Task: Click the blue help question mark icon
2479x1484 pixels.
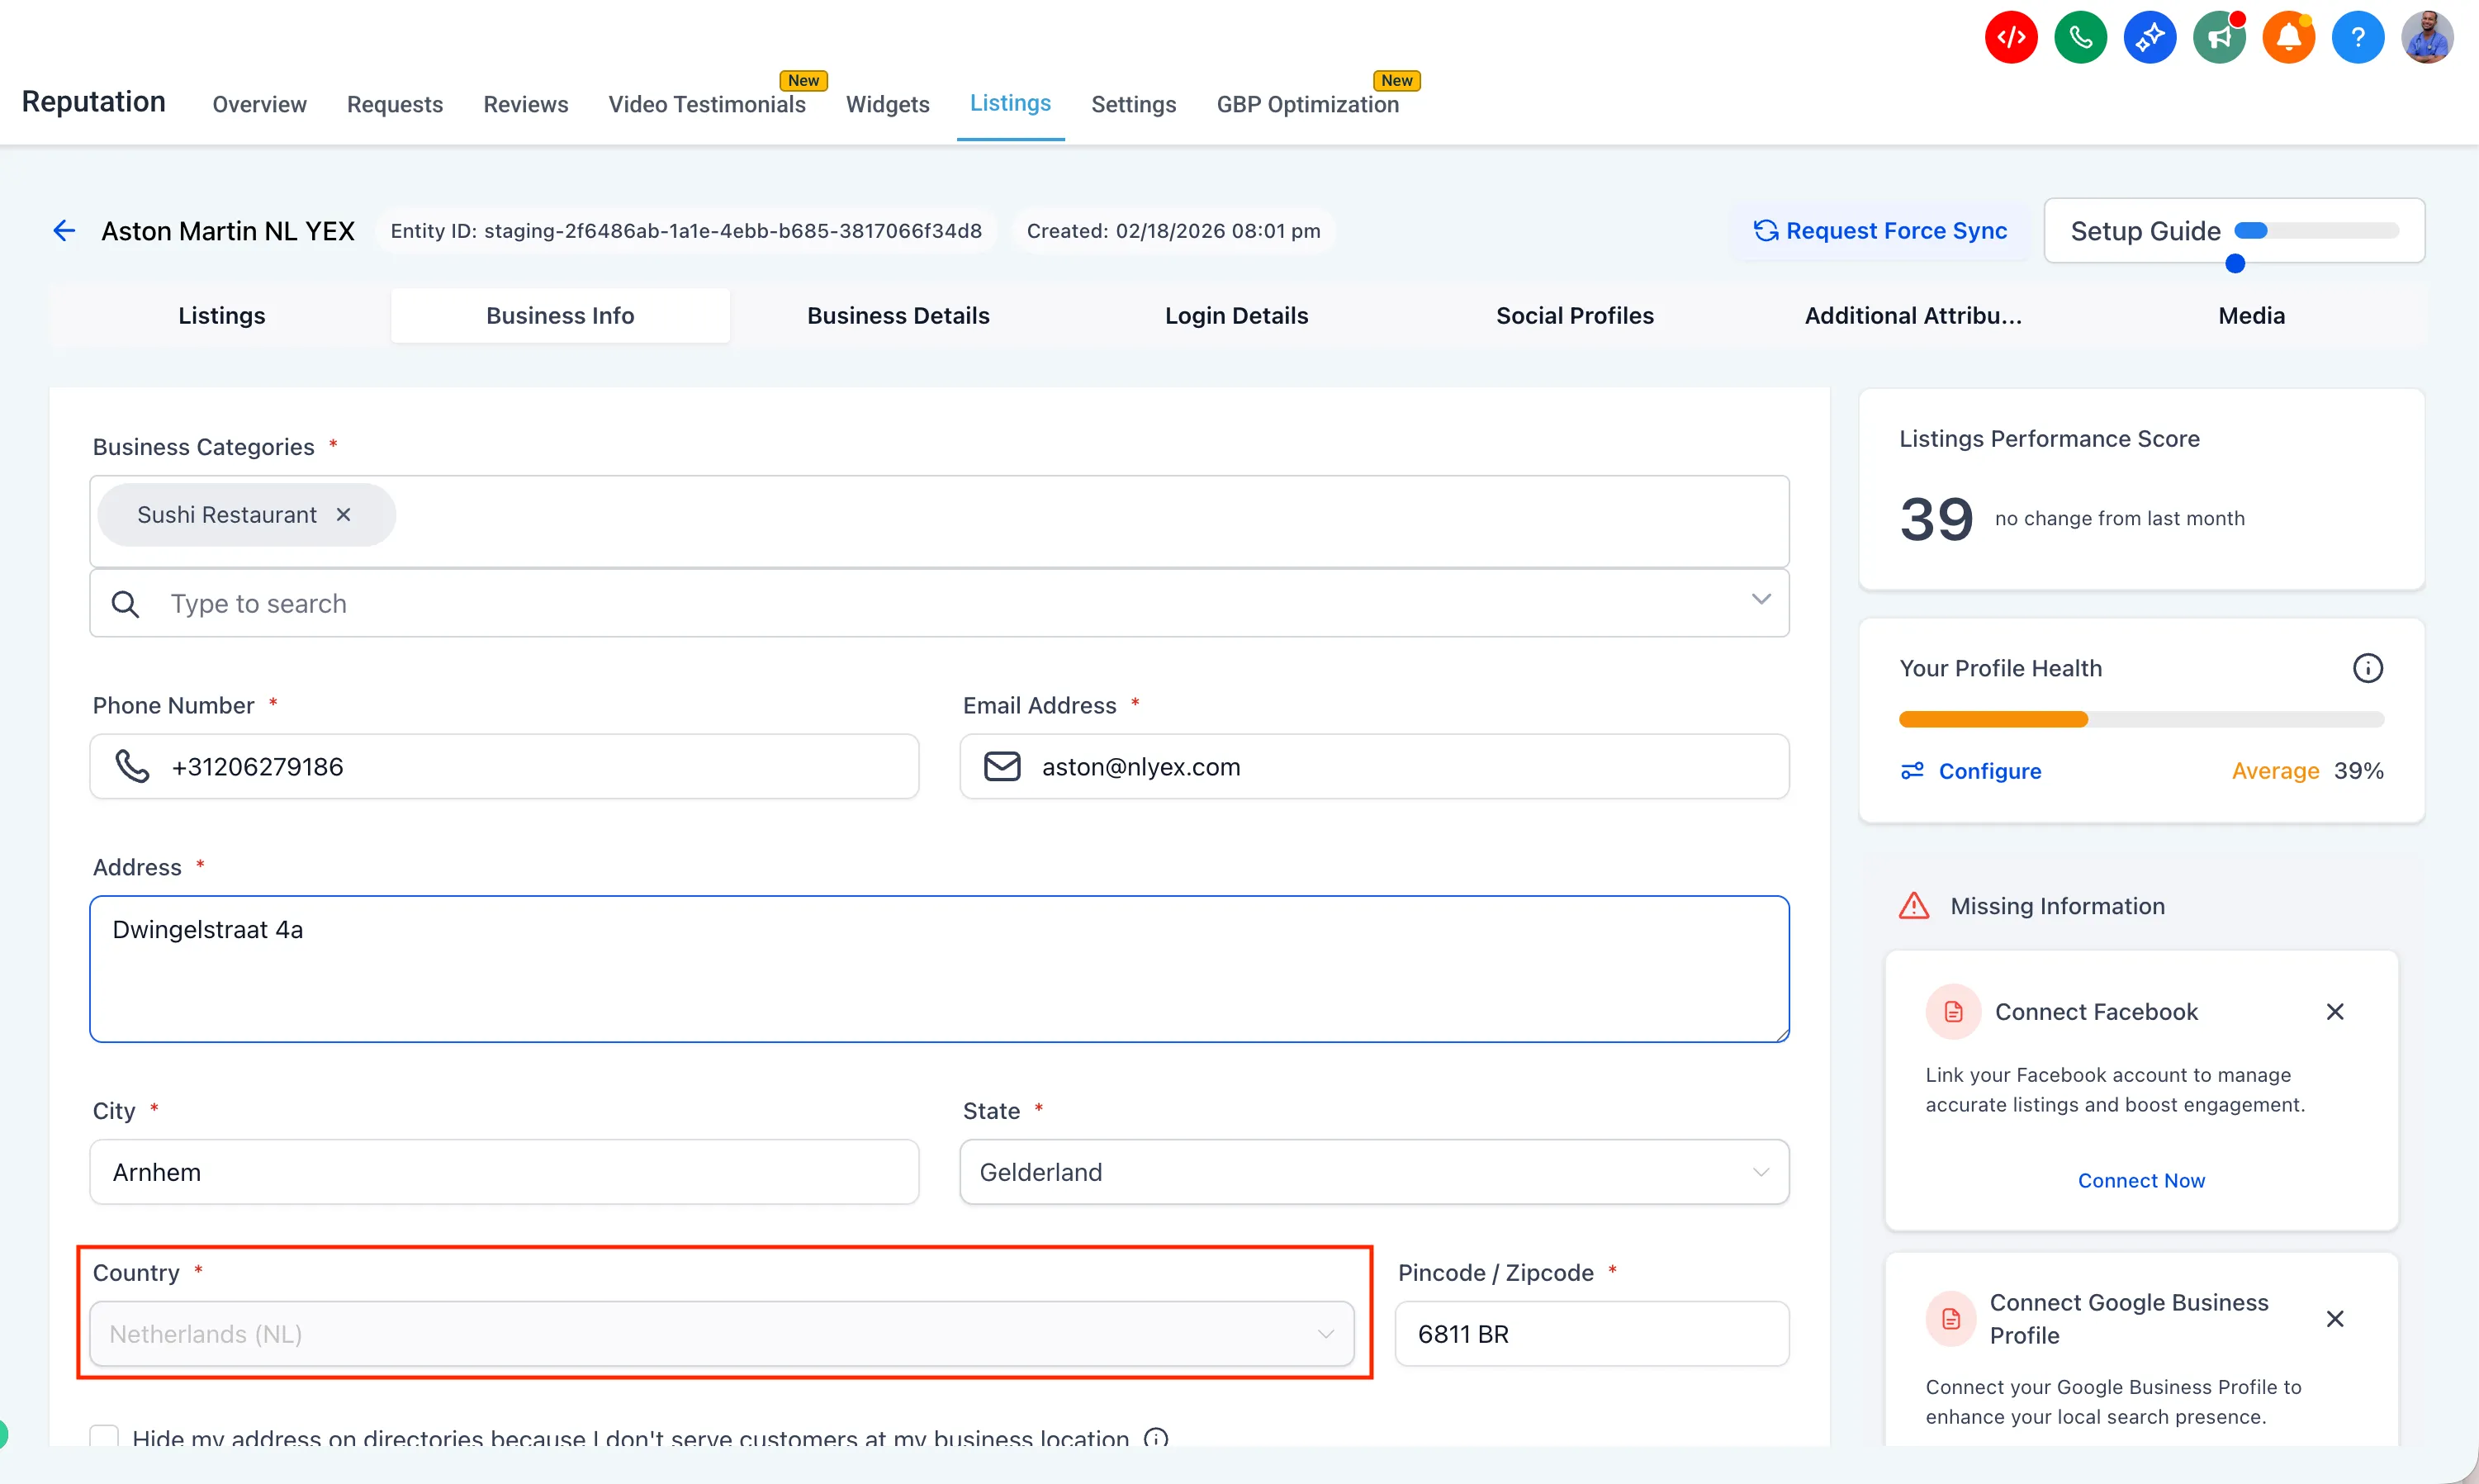Action: (x=2357, y=38)
